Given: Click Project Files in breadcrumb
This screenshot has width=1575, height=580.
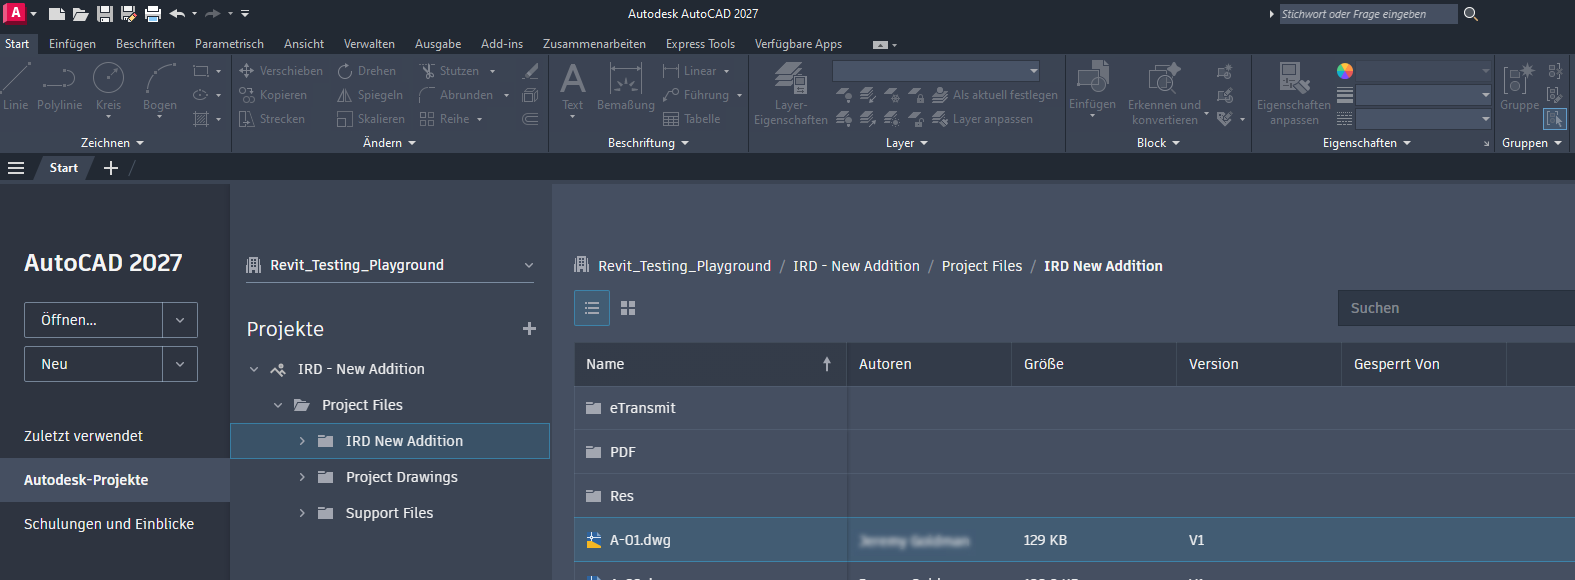Looking at the screenshot, I should click(982, 266).
